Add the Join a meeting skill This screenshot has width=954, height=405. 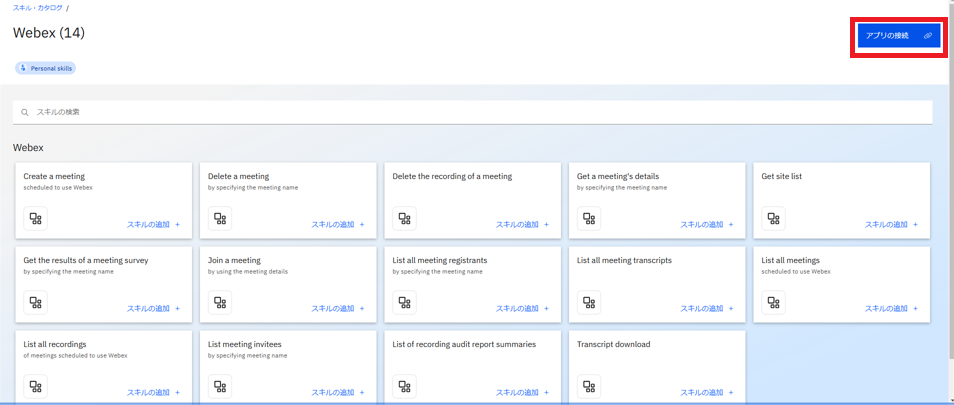[x=338, y=308]
